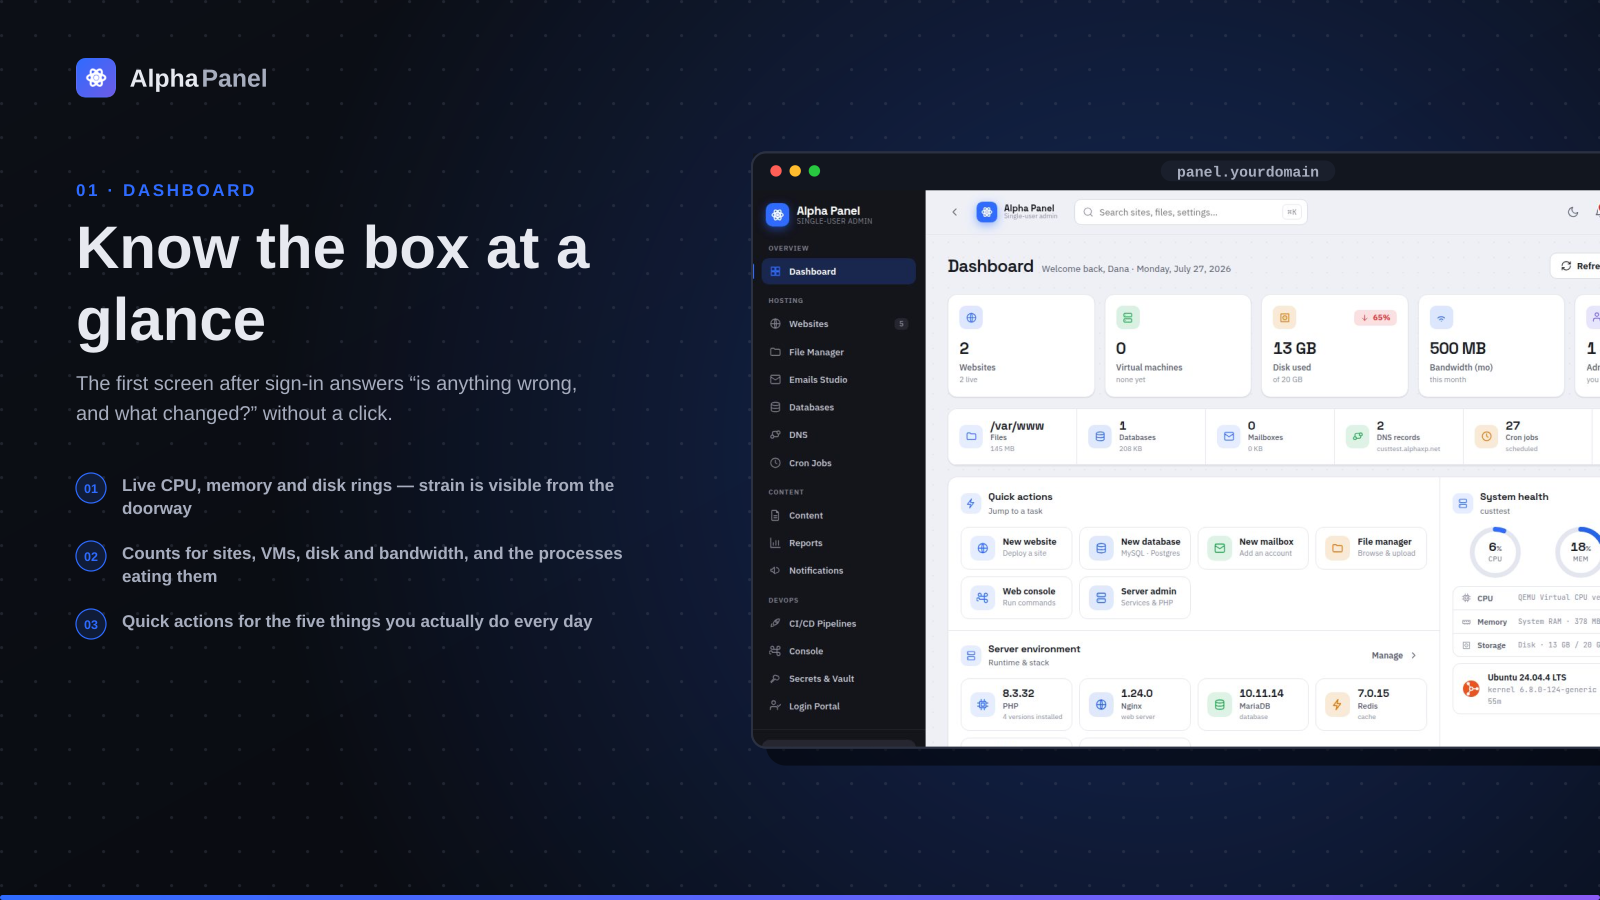Click the New mailbox quick action
1600x900 pixels.
[1253, 548]
